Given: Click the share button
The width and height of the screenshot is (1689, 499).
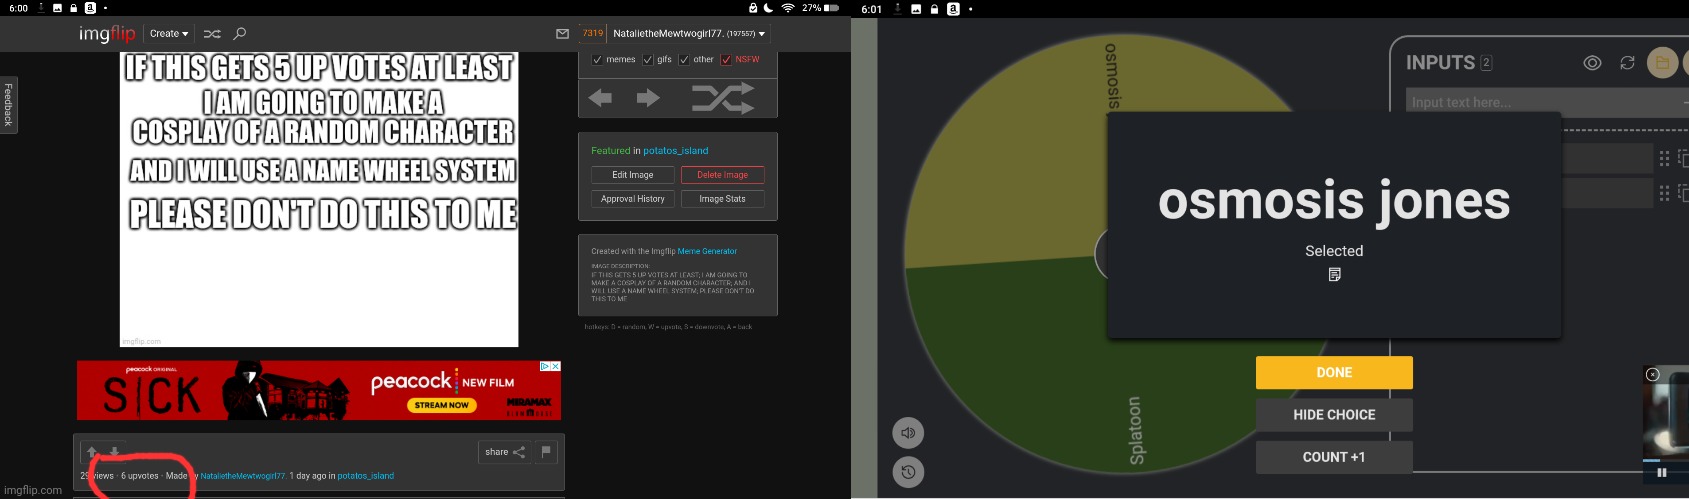Looking at the screenshot, I should coord(505,452).
